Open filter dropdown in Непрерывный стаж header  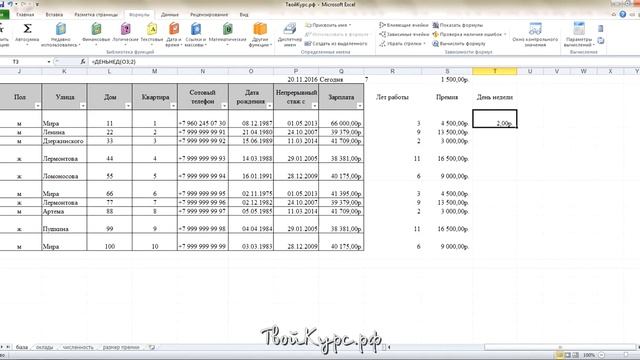(x=314, y=106)
